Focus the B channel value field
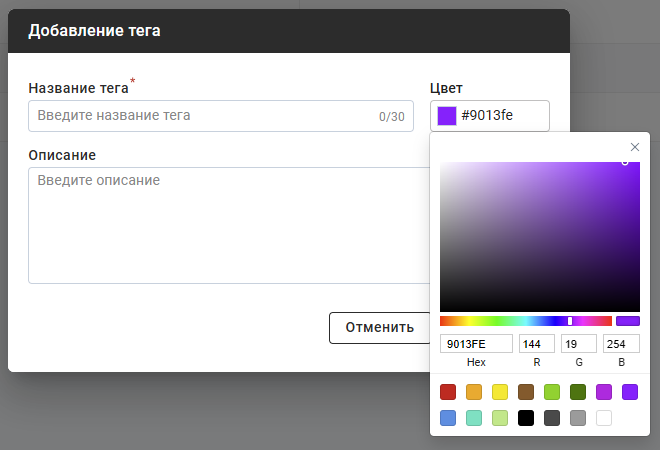The width and height of the screenshot is (660, 450). point(621,344)
